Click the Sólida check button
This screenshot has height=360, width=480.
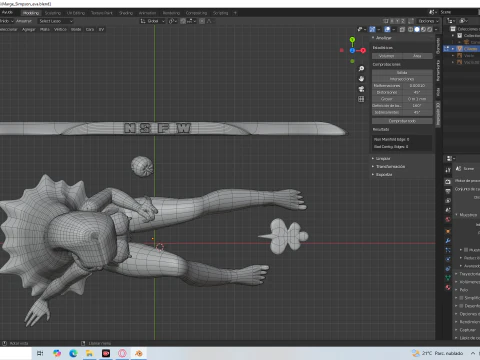point(402,72)
